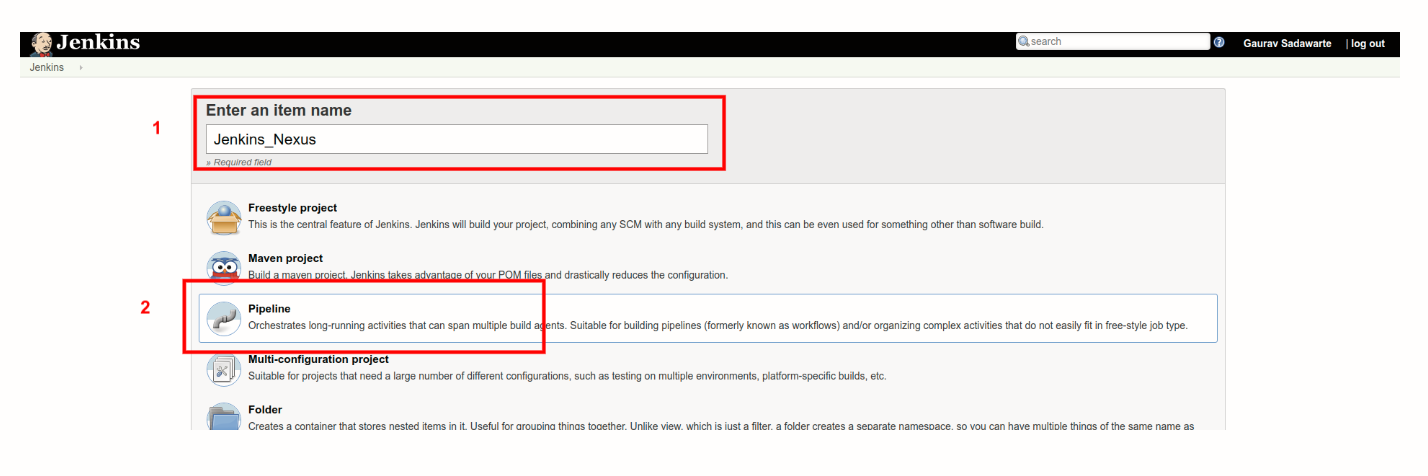Choose the Multi-configuration project title
The width and height of the screenshot is (1428, 476).
coord(318,359)
